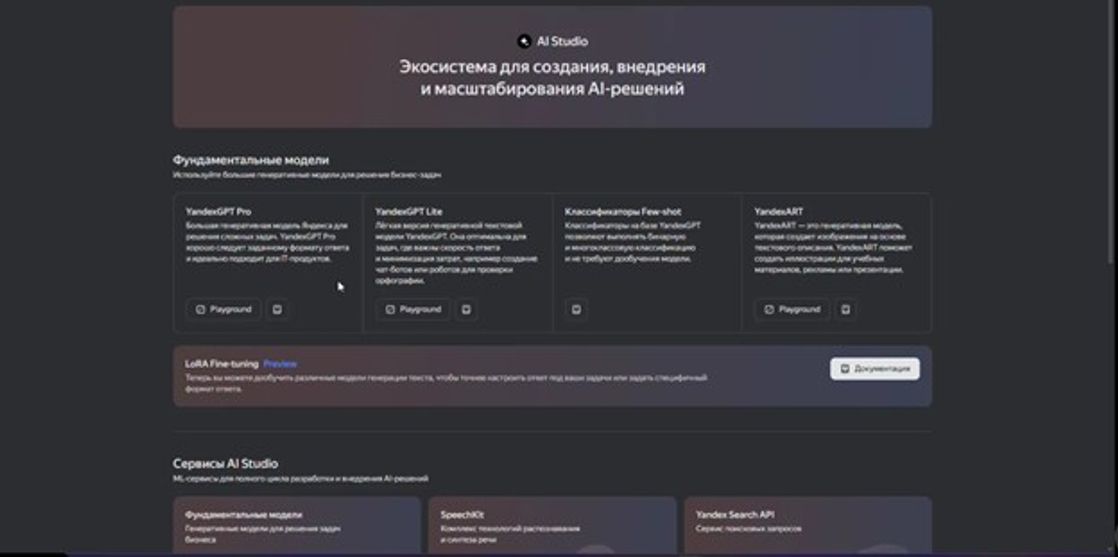Open documentation icon for YandexART
This screenshot has width=1118, height=557.
(x=846, y=310)
